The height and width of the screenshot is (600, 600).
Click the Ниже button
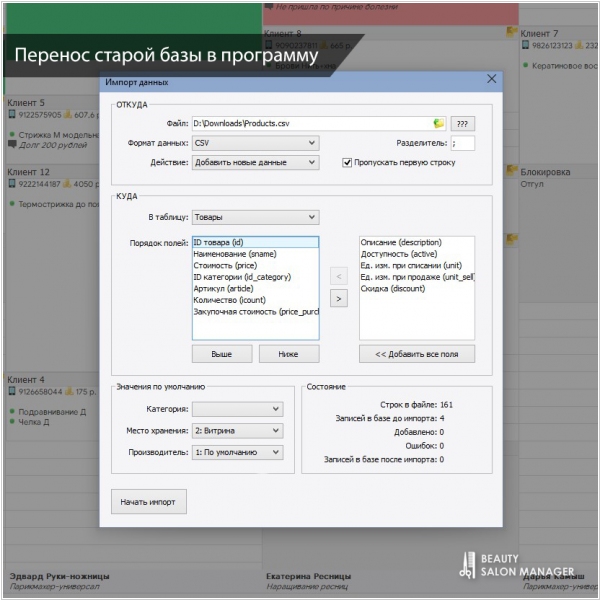point(289,354)
